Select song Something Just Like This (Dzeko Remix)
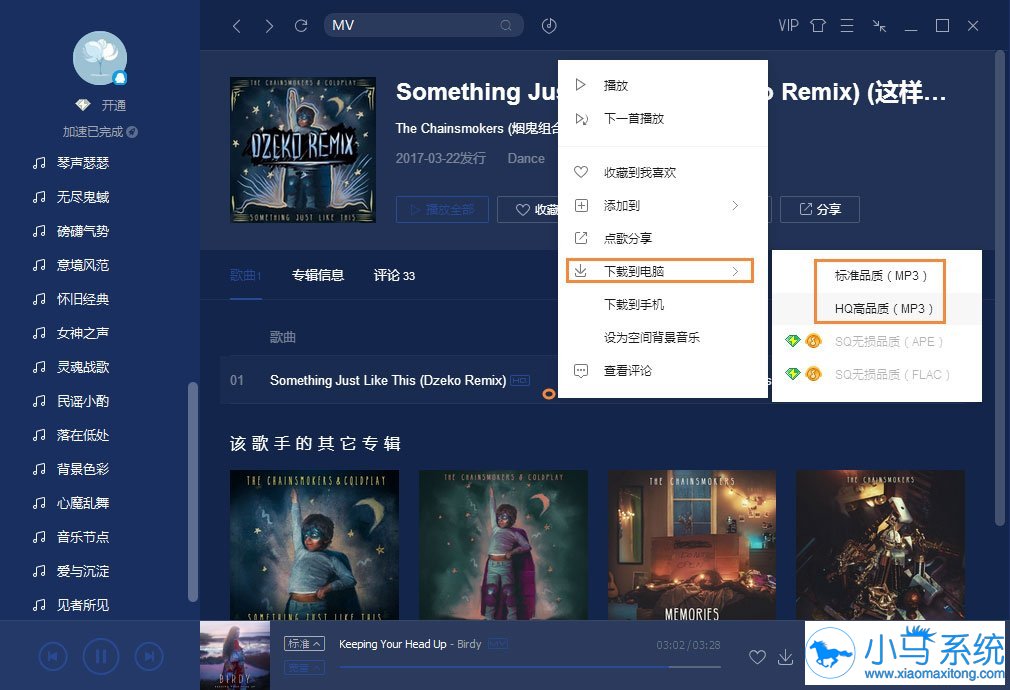This screenshot has width=1010, height=690. [x=389, y=381]
